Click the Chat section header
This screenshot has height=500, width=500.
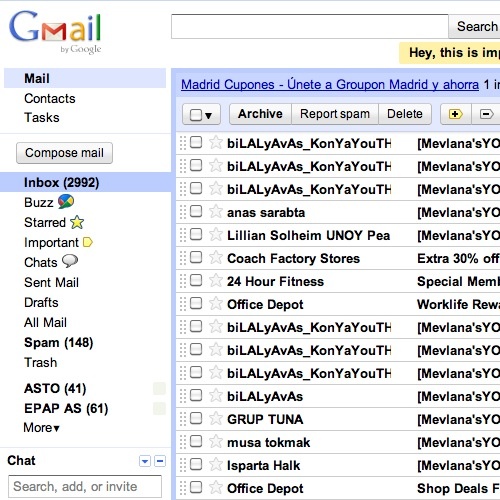pos(21,461)
